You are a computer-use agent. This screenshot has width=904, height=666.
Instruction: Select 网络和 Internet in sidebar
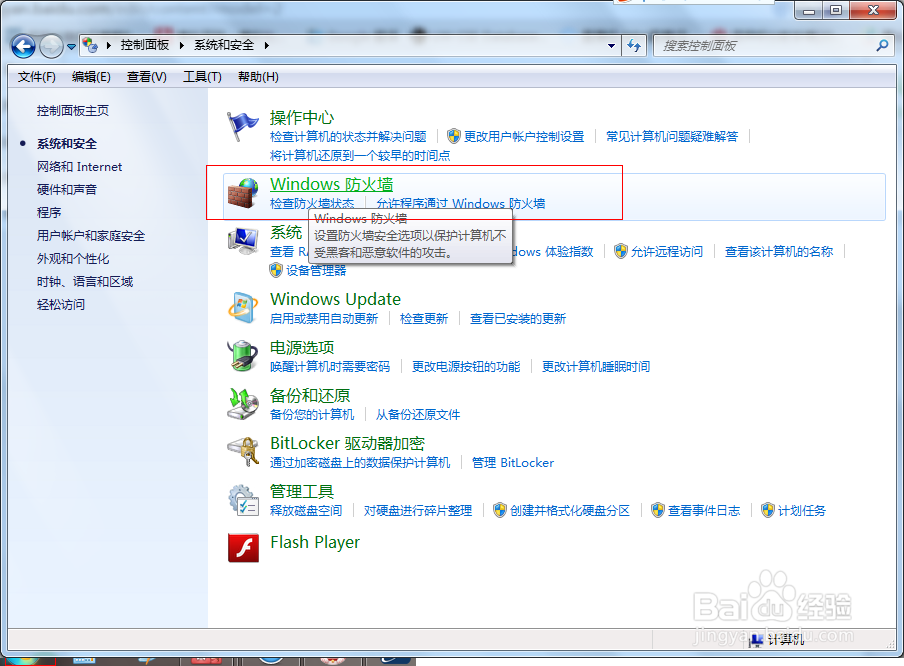pos(80,167)
